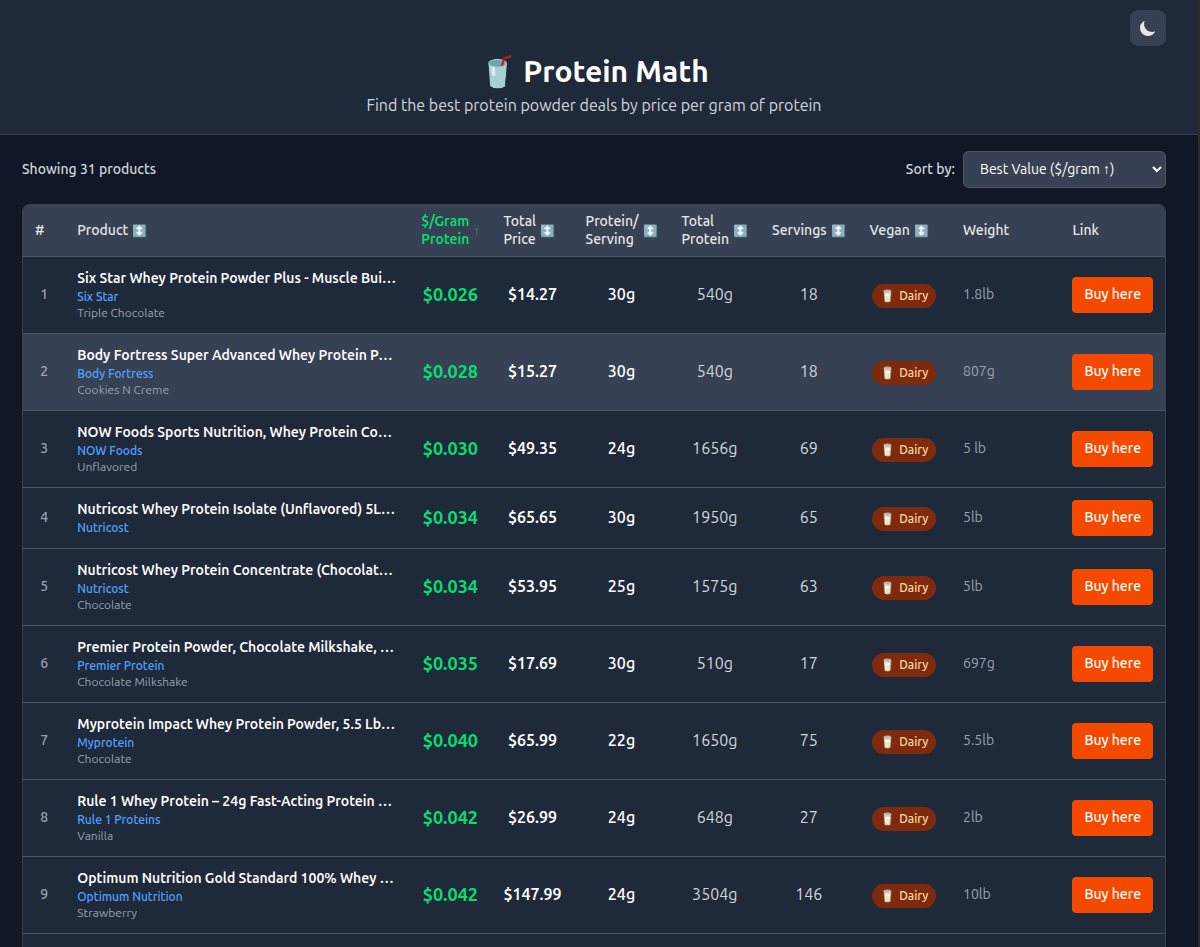Click Buy here for NOW Foods

1112,449
